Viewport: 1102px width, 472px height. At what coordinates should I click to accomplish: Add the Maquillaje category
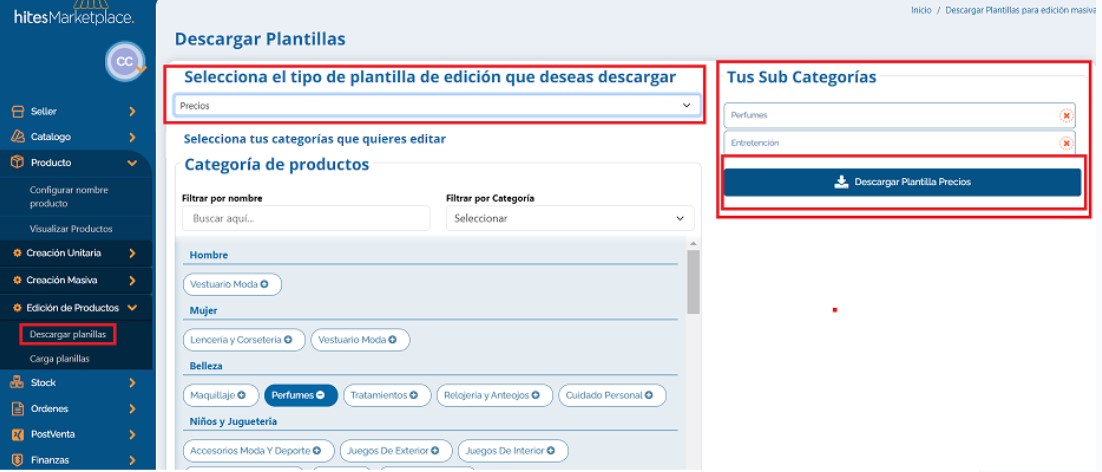click(221, 395)
